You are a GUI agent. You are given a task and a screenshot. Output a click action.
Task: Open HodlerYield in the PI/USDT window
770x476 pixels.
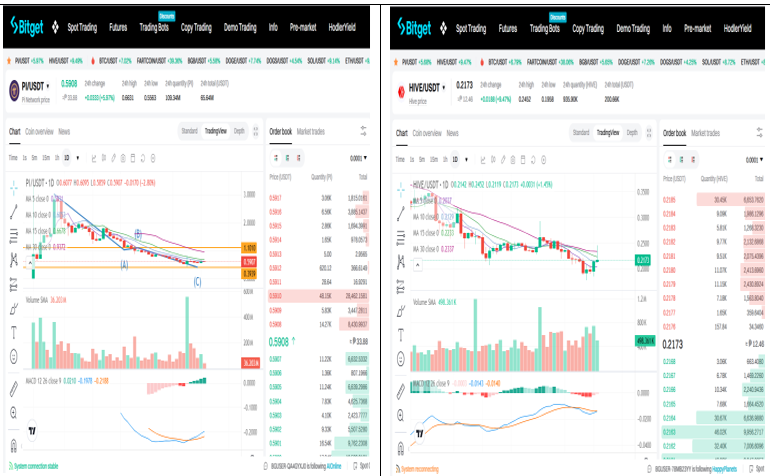(x=342, y=27)
